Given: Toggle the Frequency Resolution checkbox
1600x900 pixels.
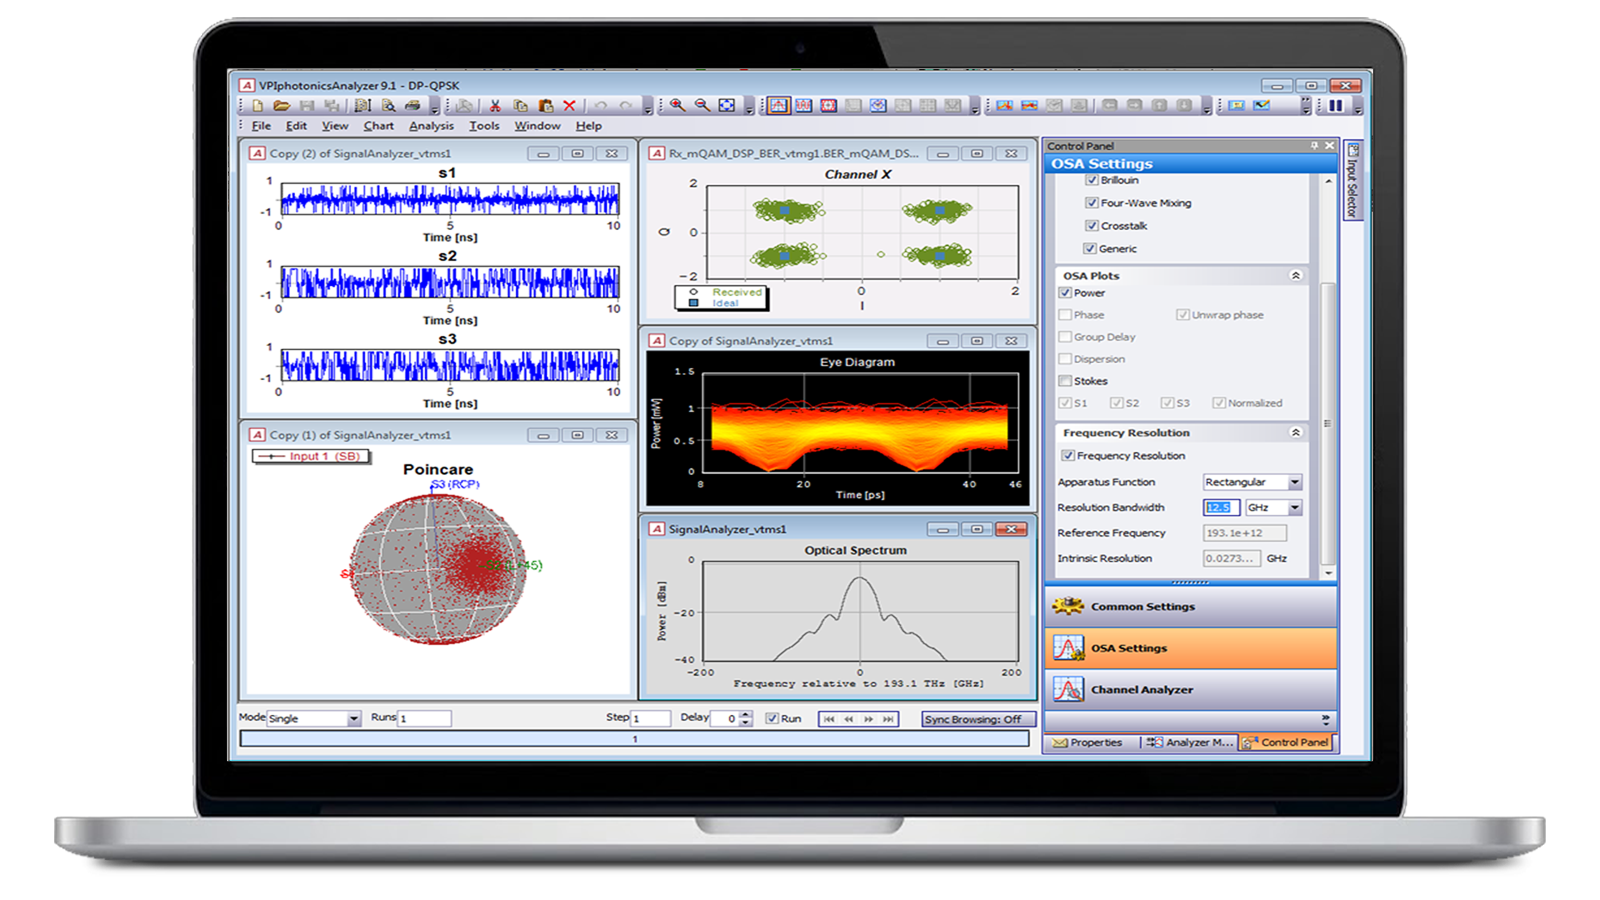Looking at the screenshot, I should click(1068, 456).
